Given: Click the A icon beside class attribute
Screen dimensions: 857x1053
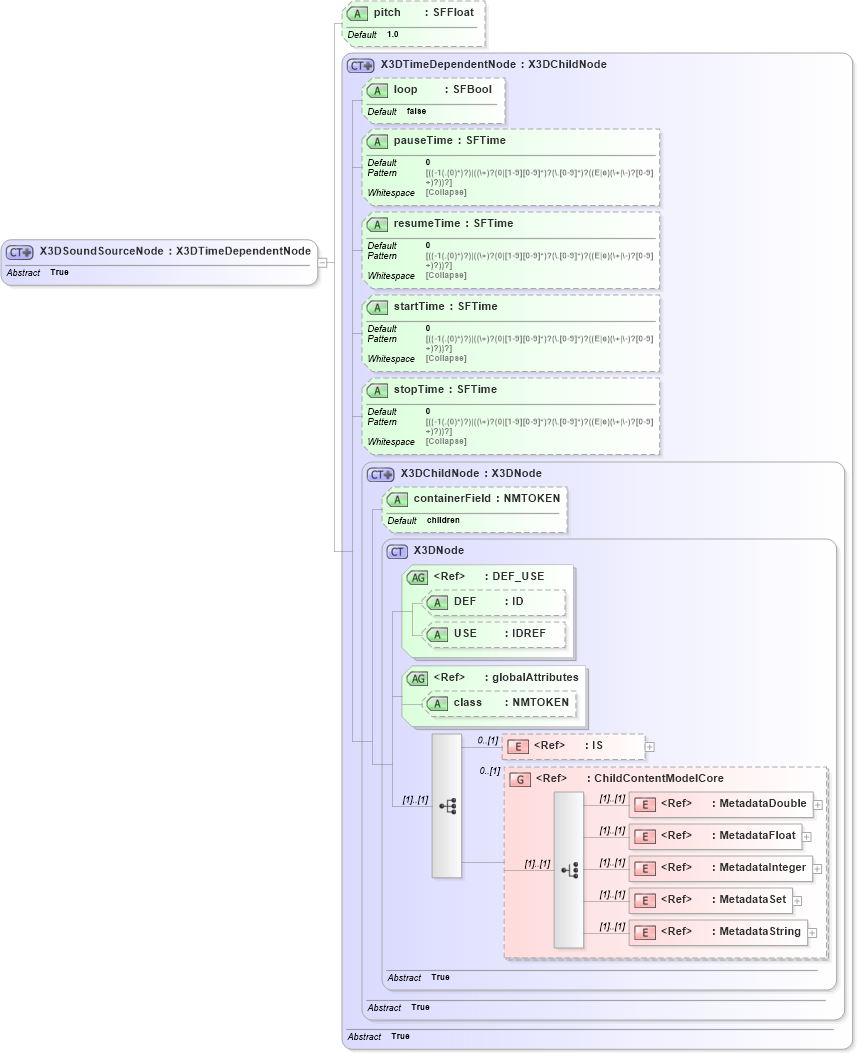Looking at the screenshot, I should [437, 704].
